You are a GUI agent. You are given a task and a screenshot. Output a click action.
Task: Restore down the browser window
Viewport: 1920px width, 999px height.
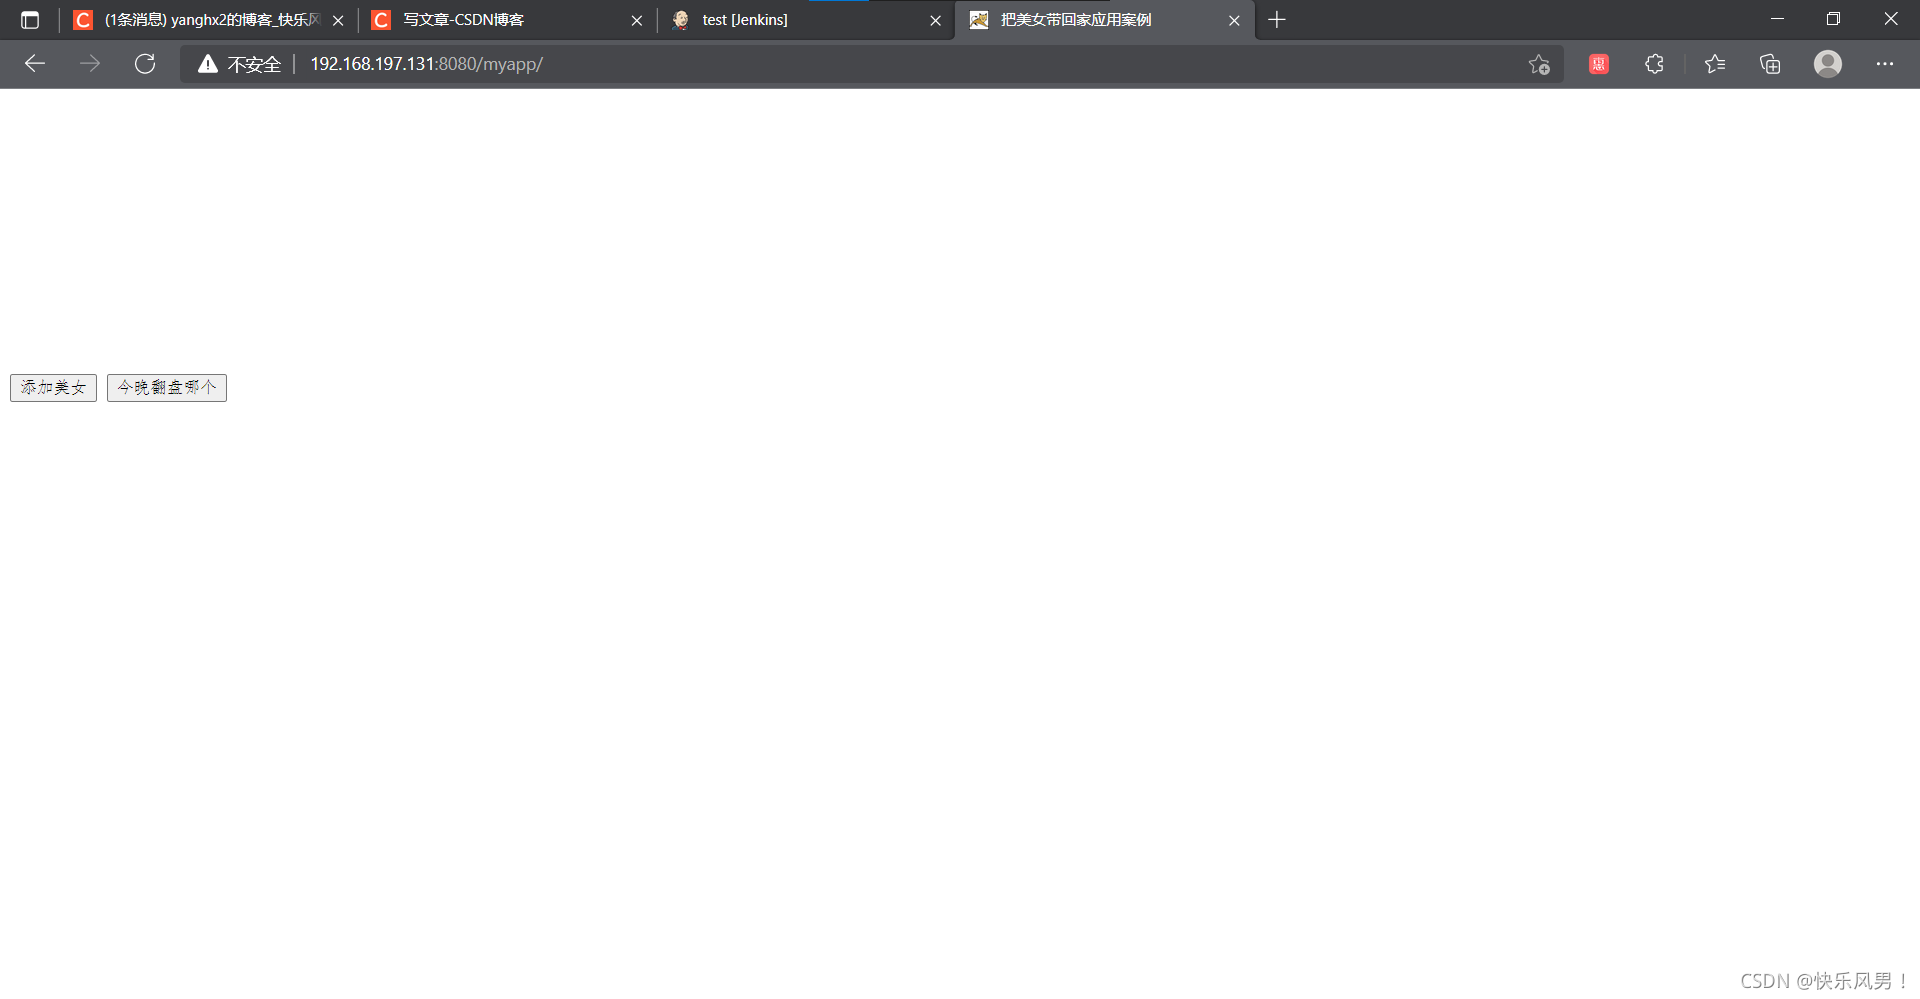tap(1833, 19)
